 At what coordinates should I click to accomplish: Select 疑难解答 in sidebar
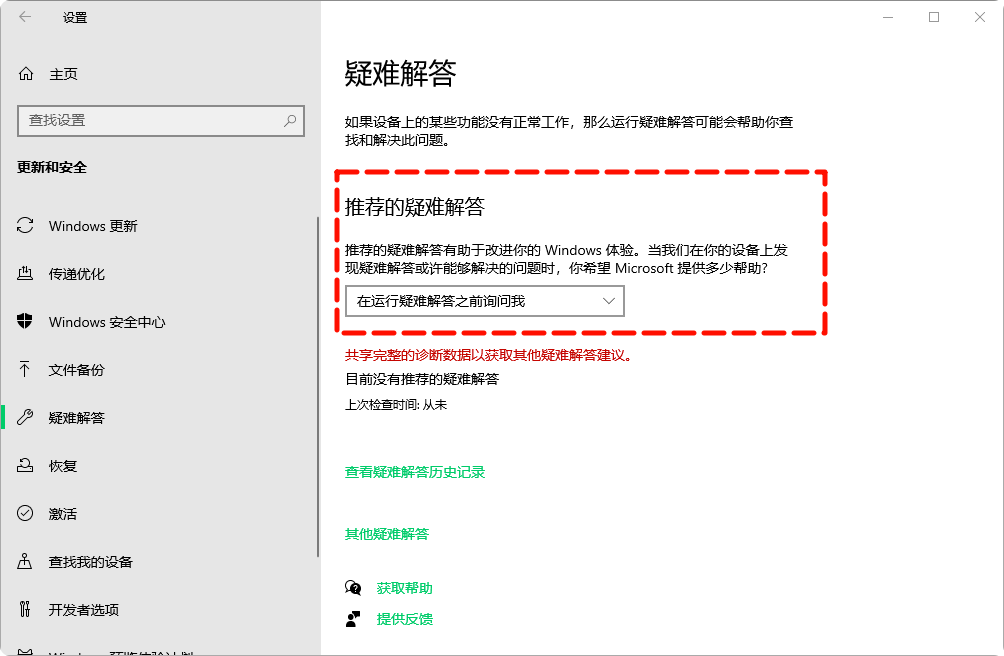click(x=77, y=418)
